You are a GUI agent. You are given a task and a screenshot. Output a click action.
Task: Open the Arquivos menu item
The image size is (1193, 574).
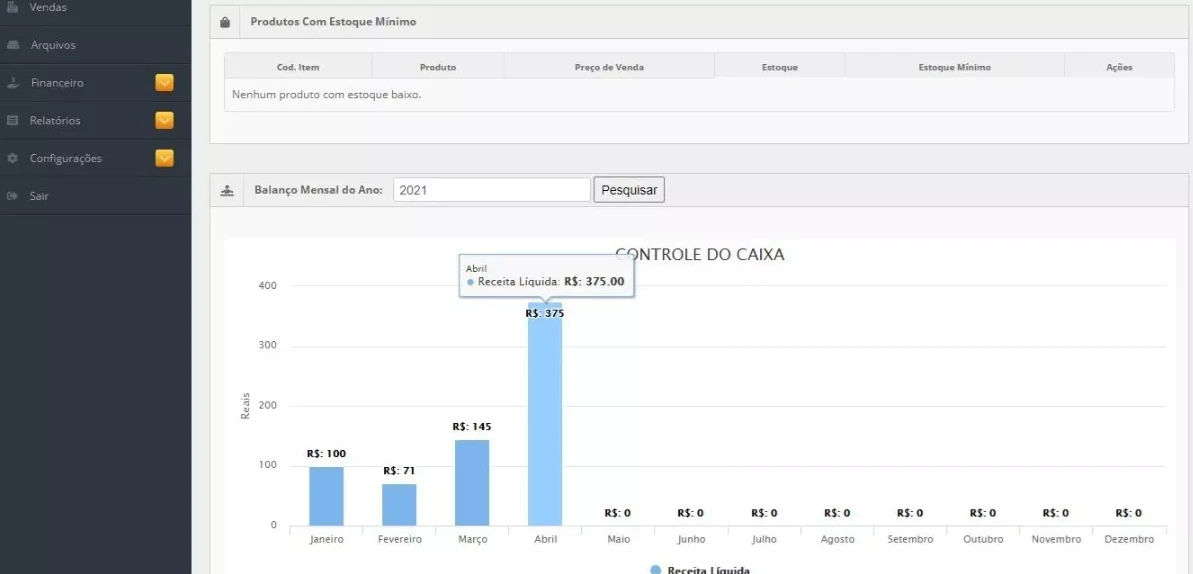(x=53, y=45)
